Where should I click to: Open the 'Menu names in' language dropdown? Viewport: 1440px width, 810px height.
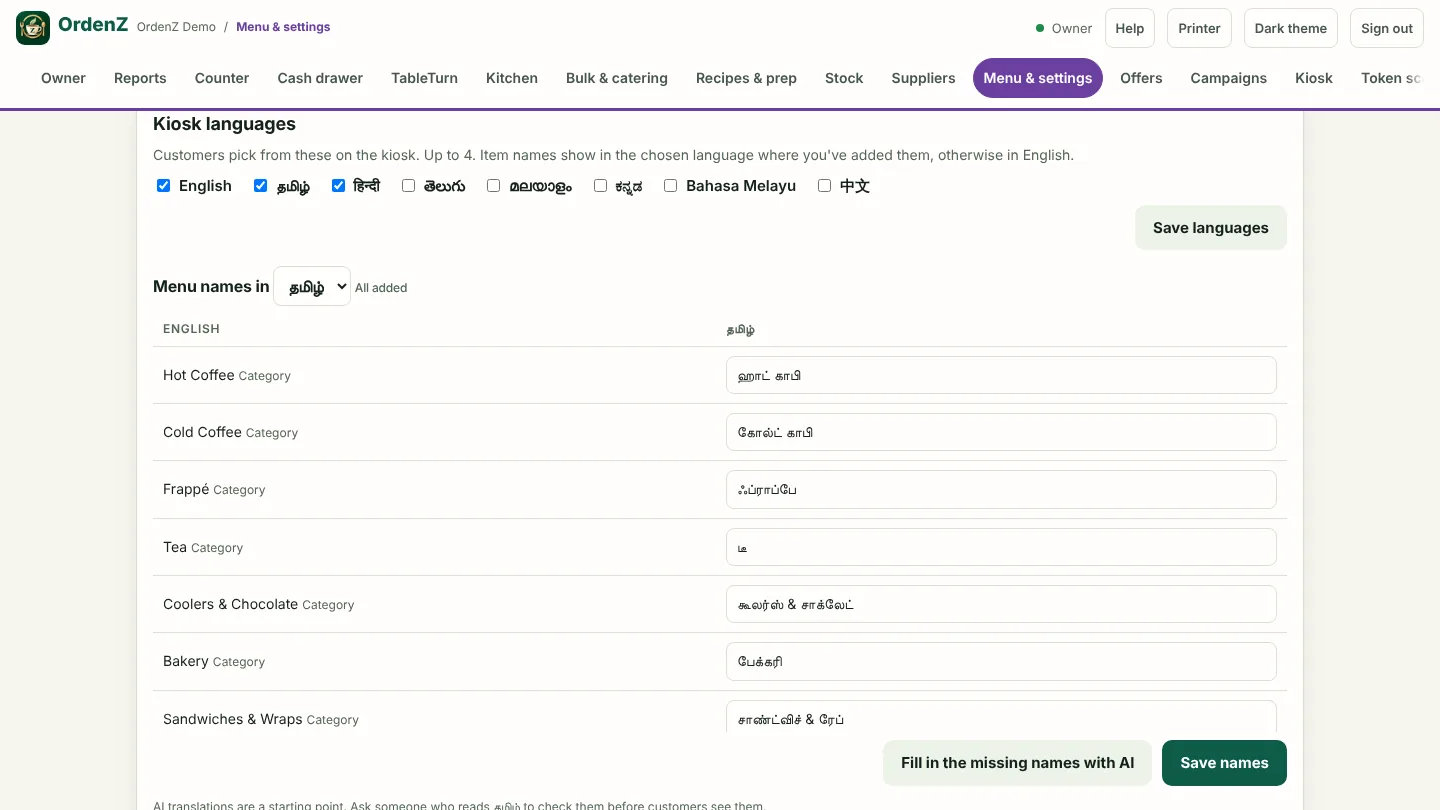point(312,286)
